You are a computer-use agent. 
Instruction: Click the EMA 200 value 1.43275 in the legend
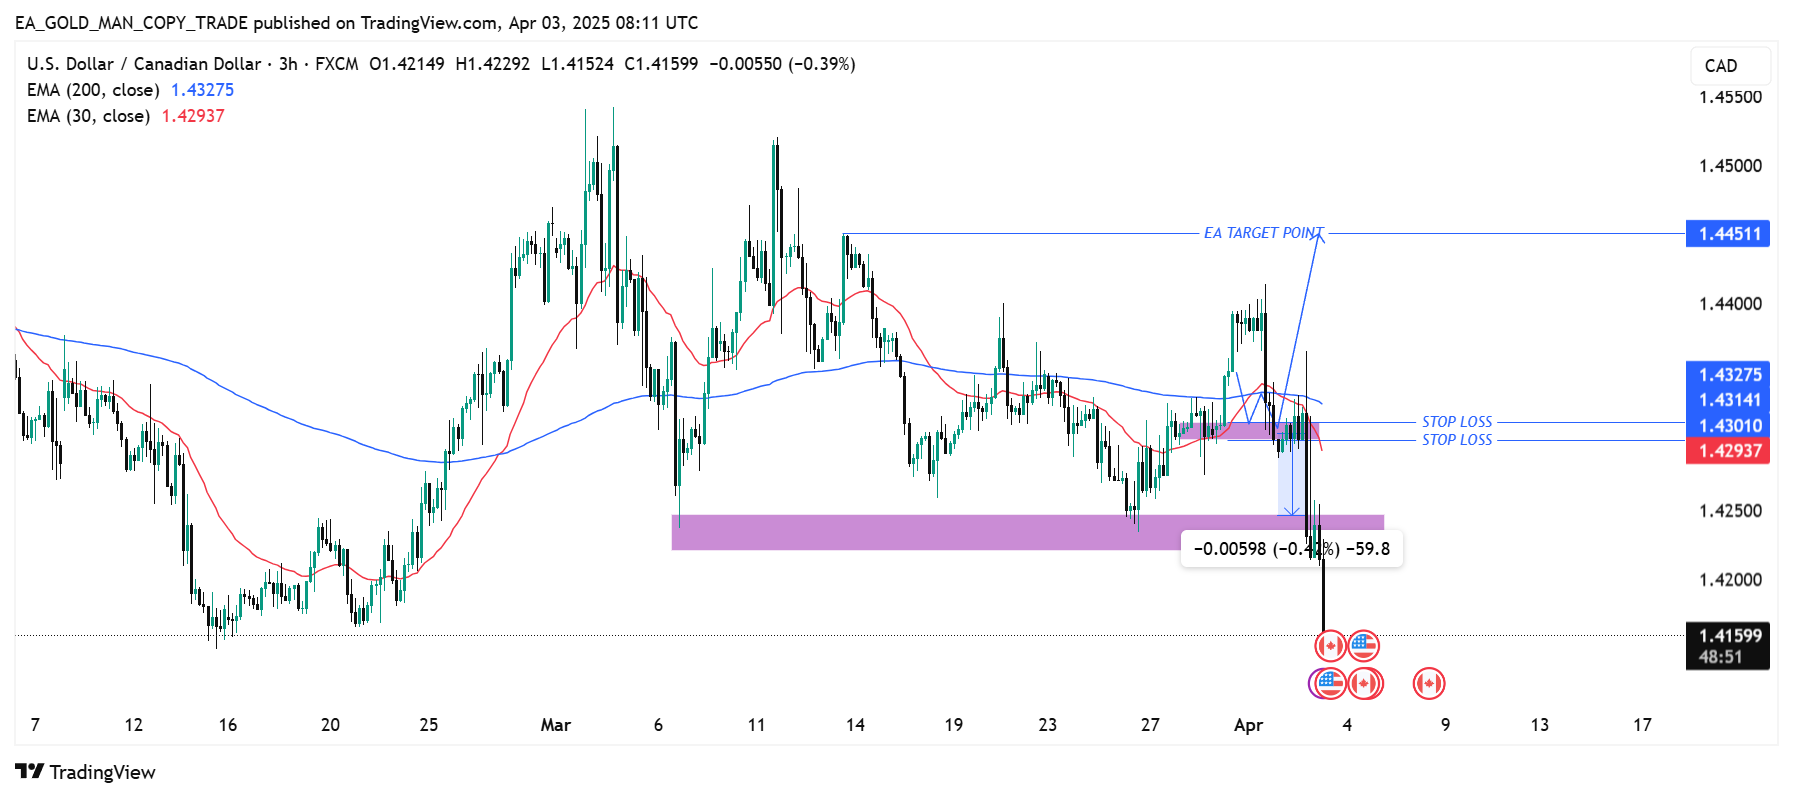[202, 90]
